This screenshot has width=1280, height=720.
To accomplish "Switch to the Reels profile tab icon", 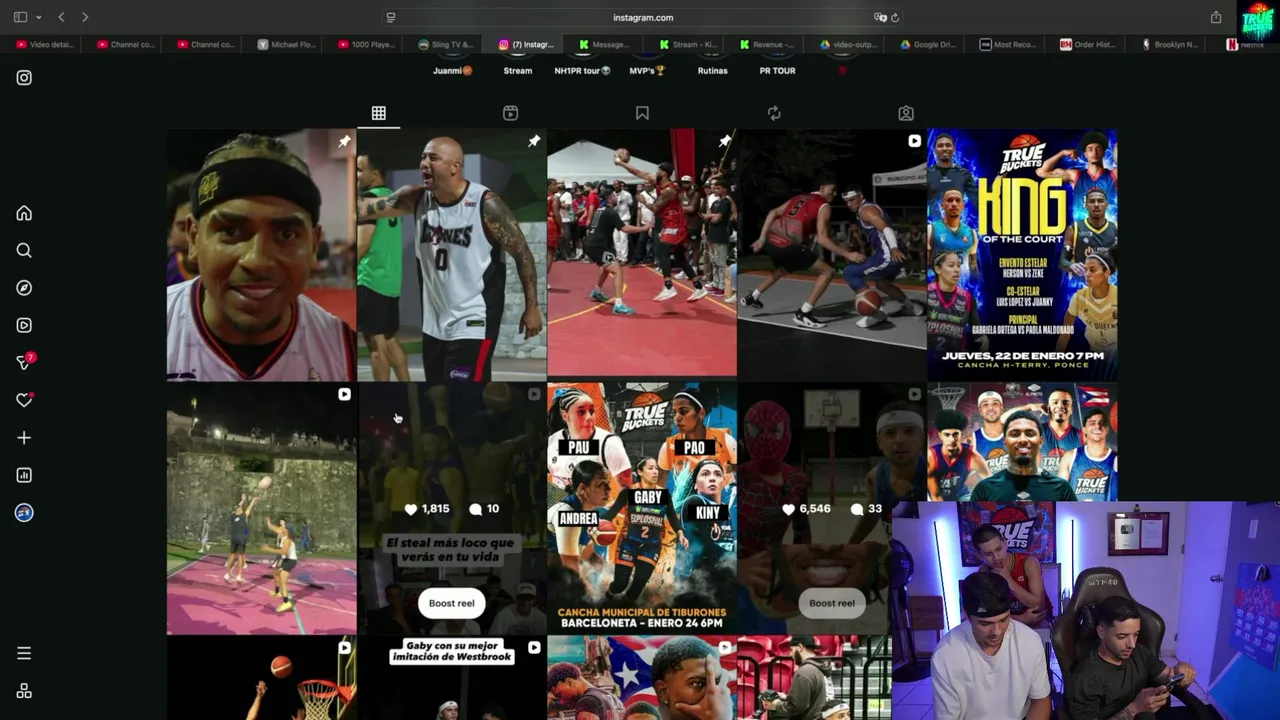I will (x=510, y=113).
